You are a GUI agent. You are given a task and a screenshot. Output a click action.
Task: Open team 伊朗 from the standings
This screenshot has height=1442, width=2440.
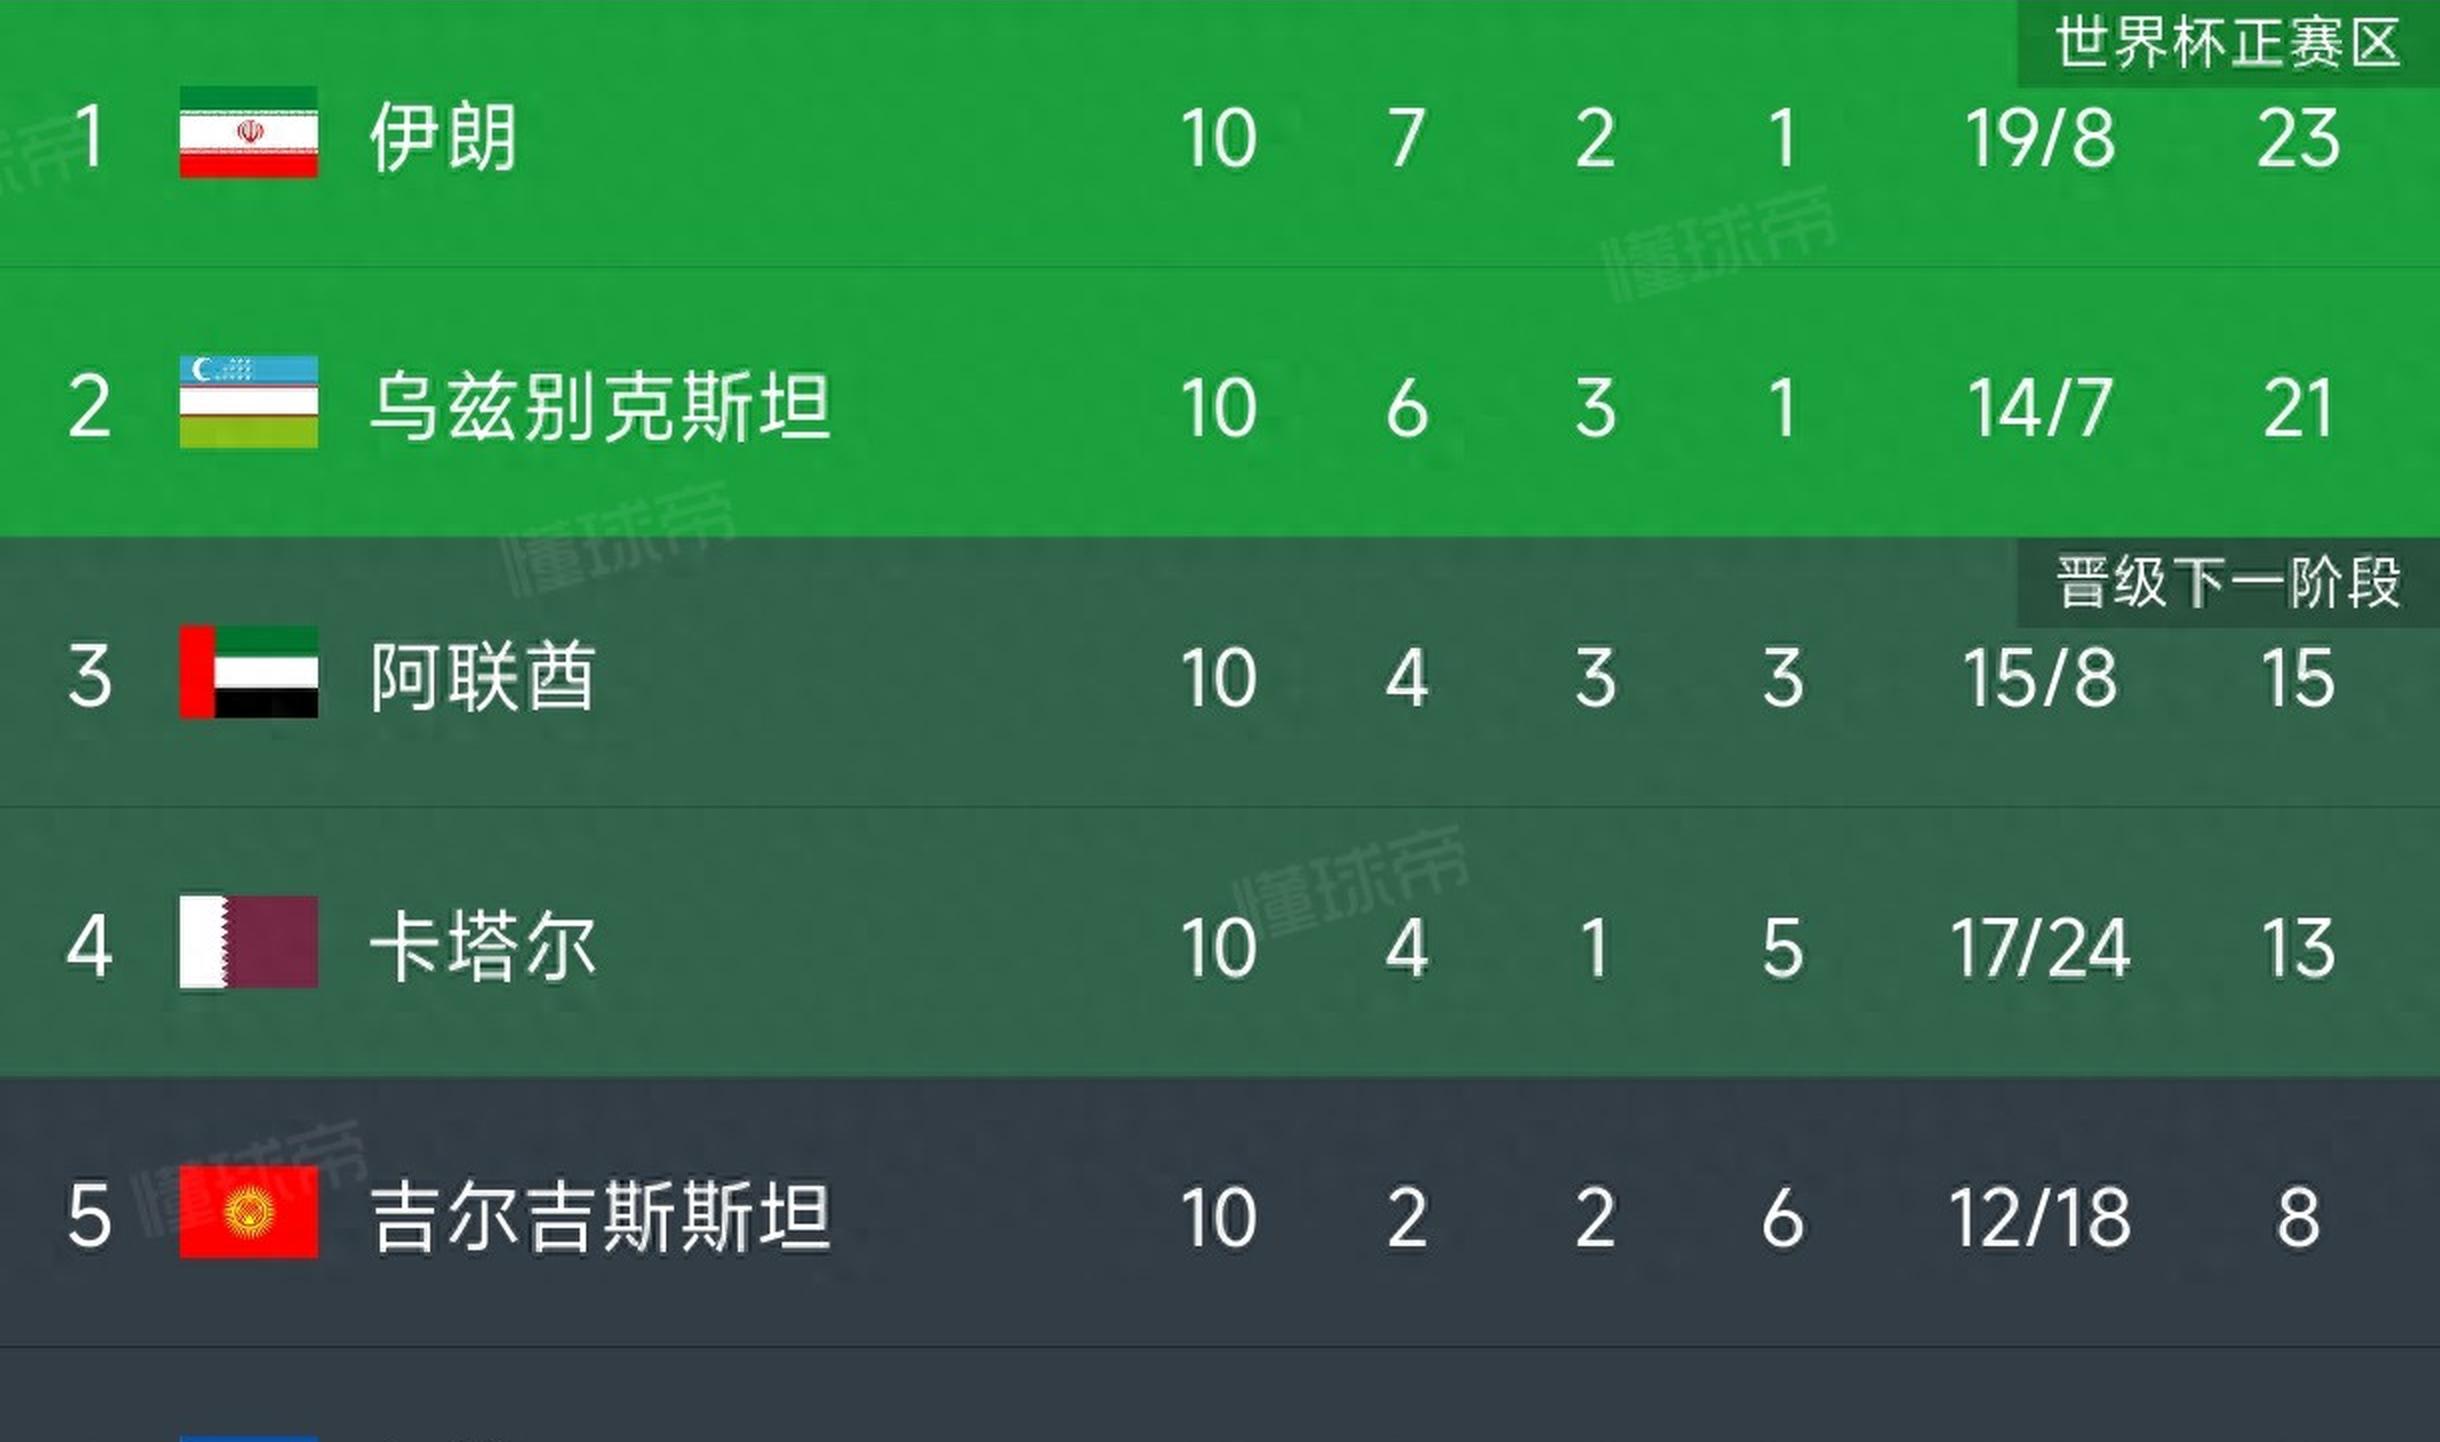pos(443,137)
